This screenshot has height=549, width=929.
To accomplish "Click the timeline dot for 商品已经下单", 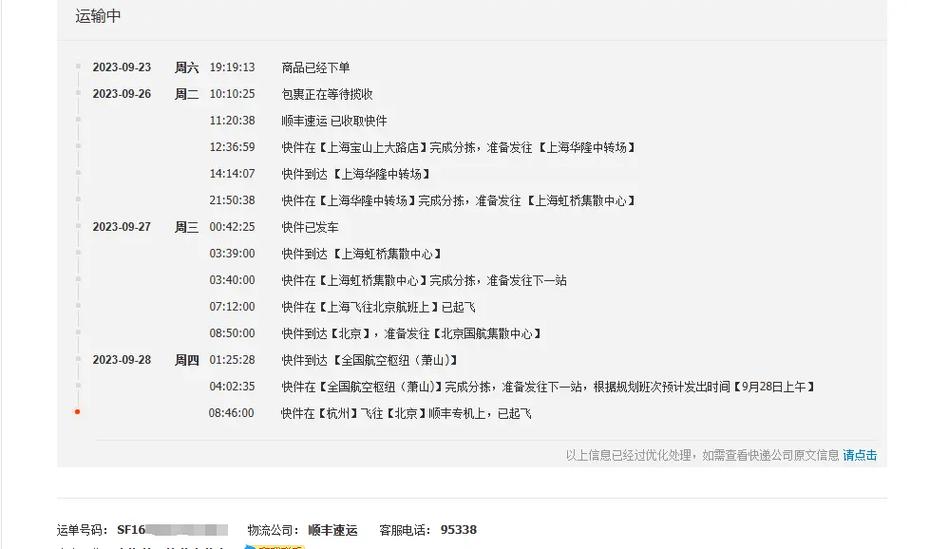I will 77,68.
